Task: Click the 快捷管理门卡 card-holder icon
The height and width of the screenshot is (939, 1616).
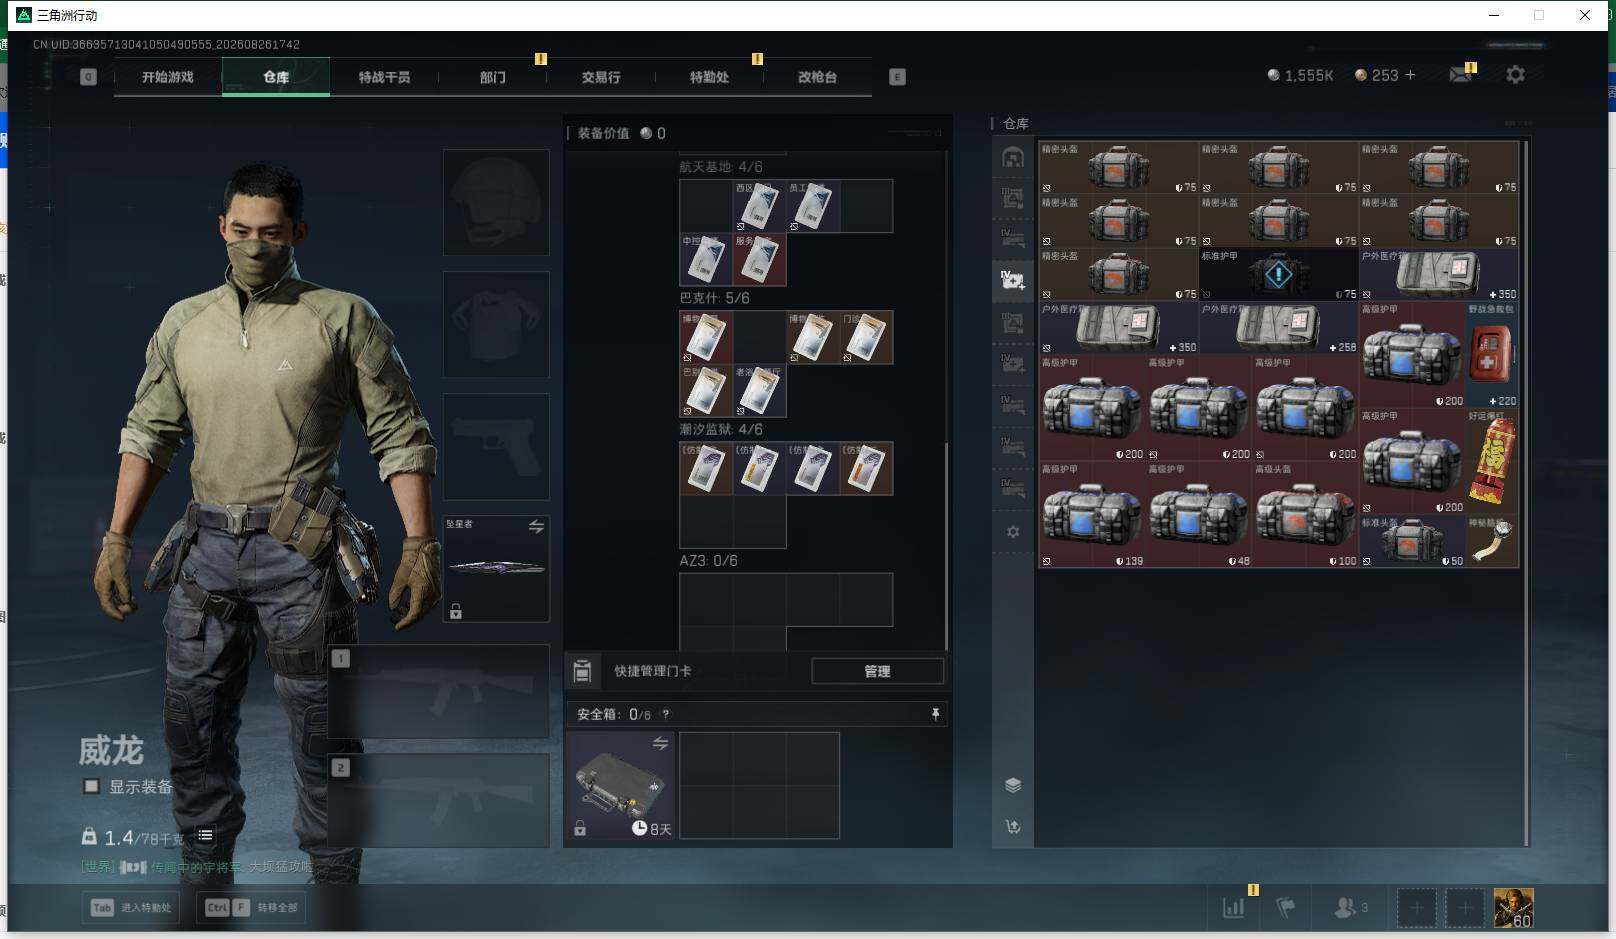Action: tap(582, 671)
